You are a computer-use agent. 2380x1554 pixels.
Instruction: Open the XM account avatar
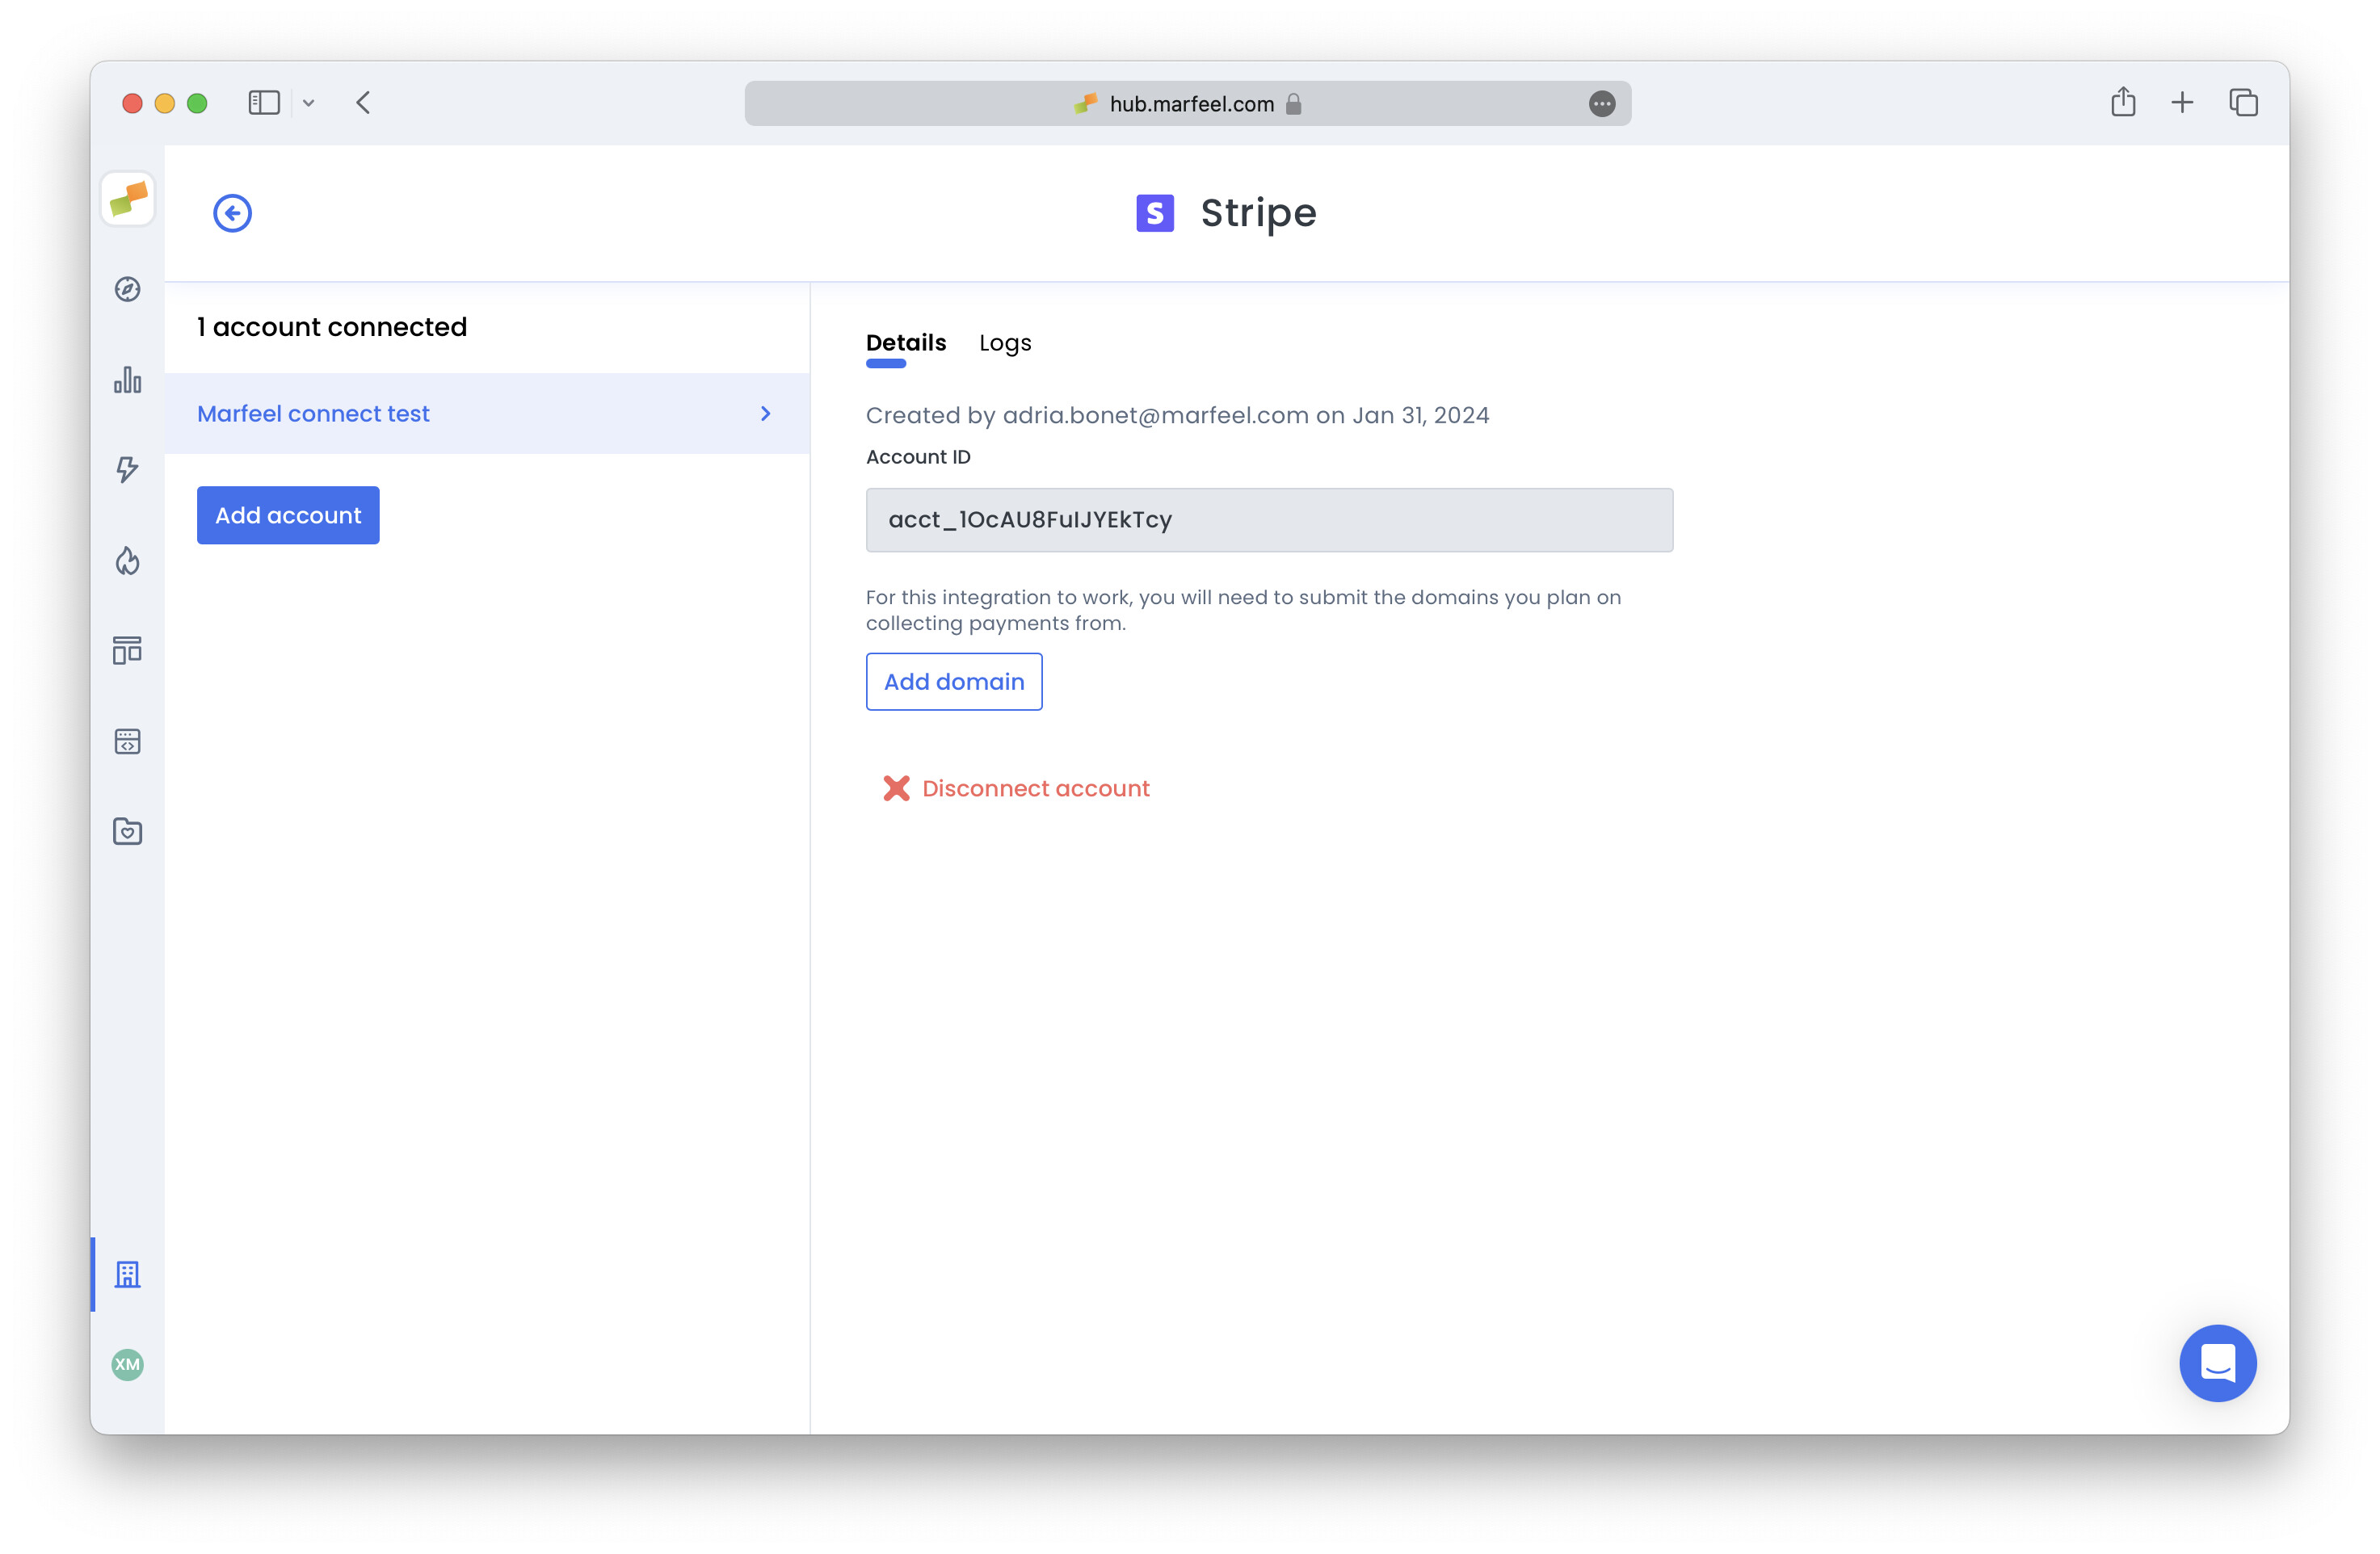click(127, 1365)
